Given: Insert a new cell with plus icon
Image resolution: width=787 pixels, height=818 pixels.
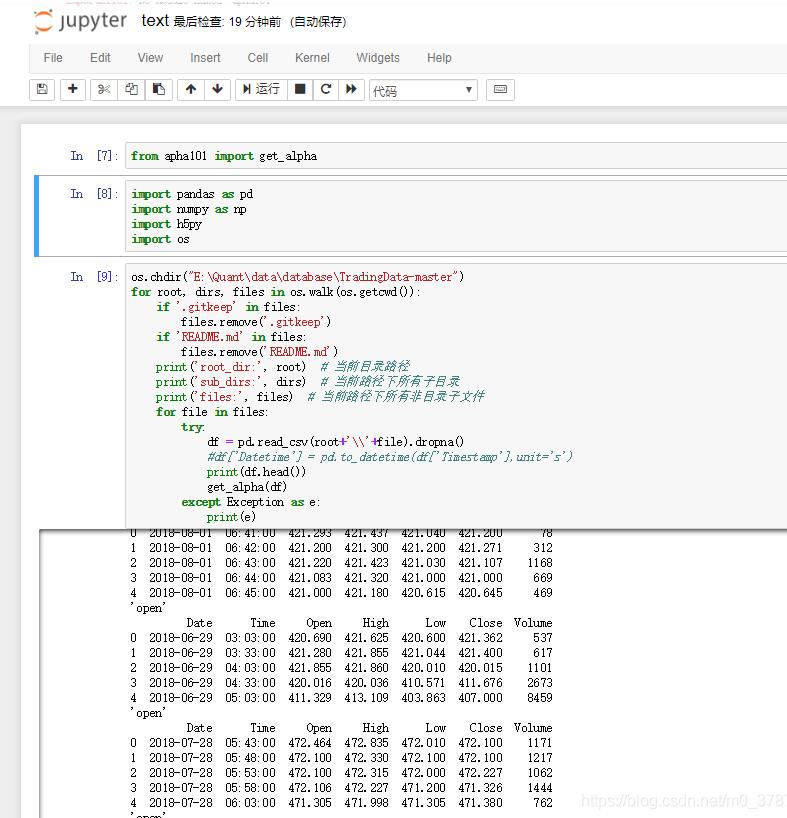Looking at the screenshot, I should (73, 89).
